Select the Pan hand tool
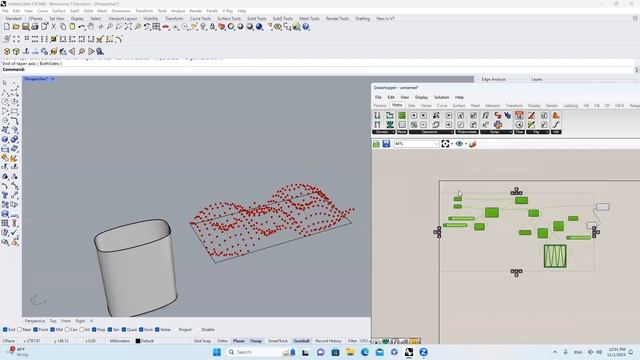This screenshot has height=360, width=640. coord(91,27)
